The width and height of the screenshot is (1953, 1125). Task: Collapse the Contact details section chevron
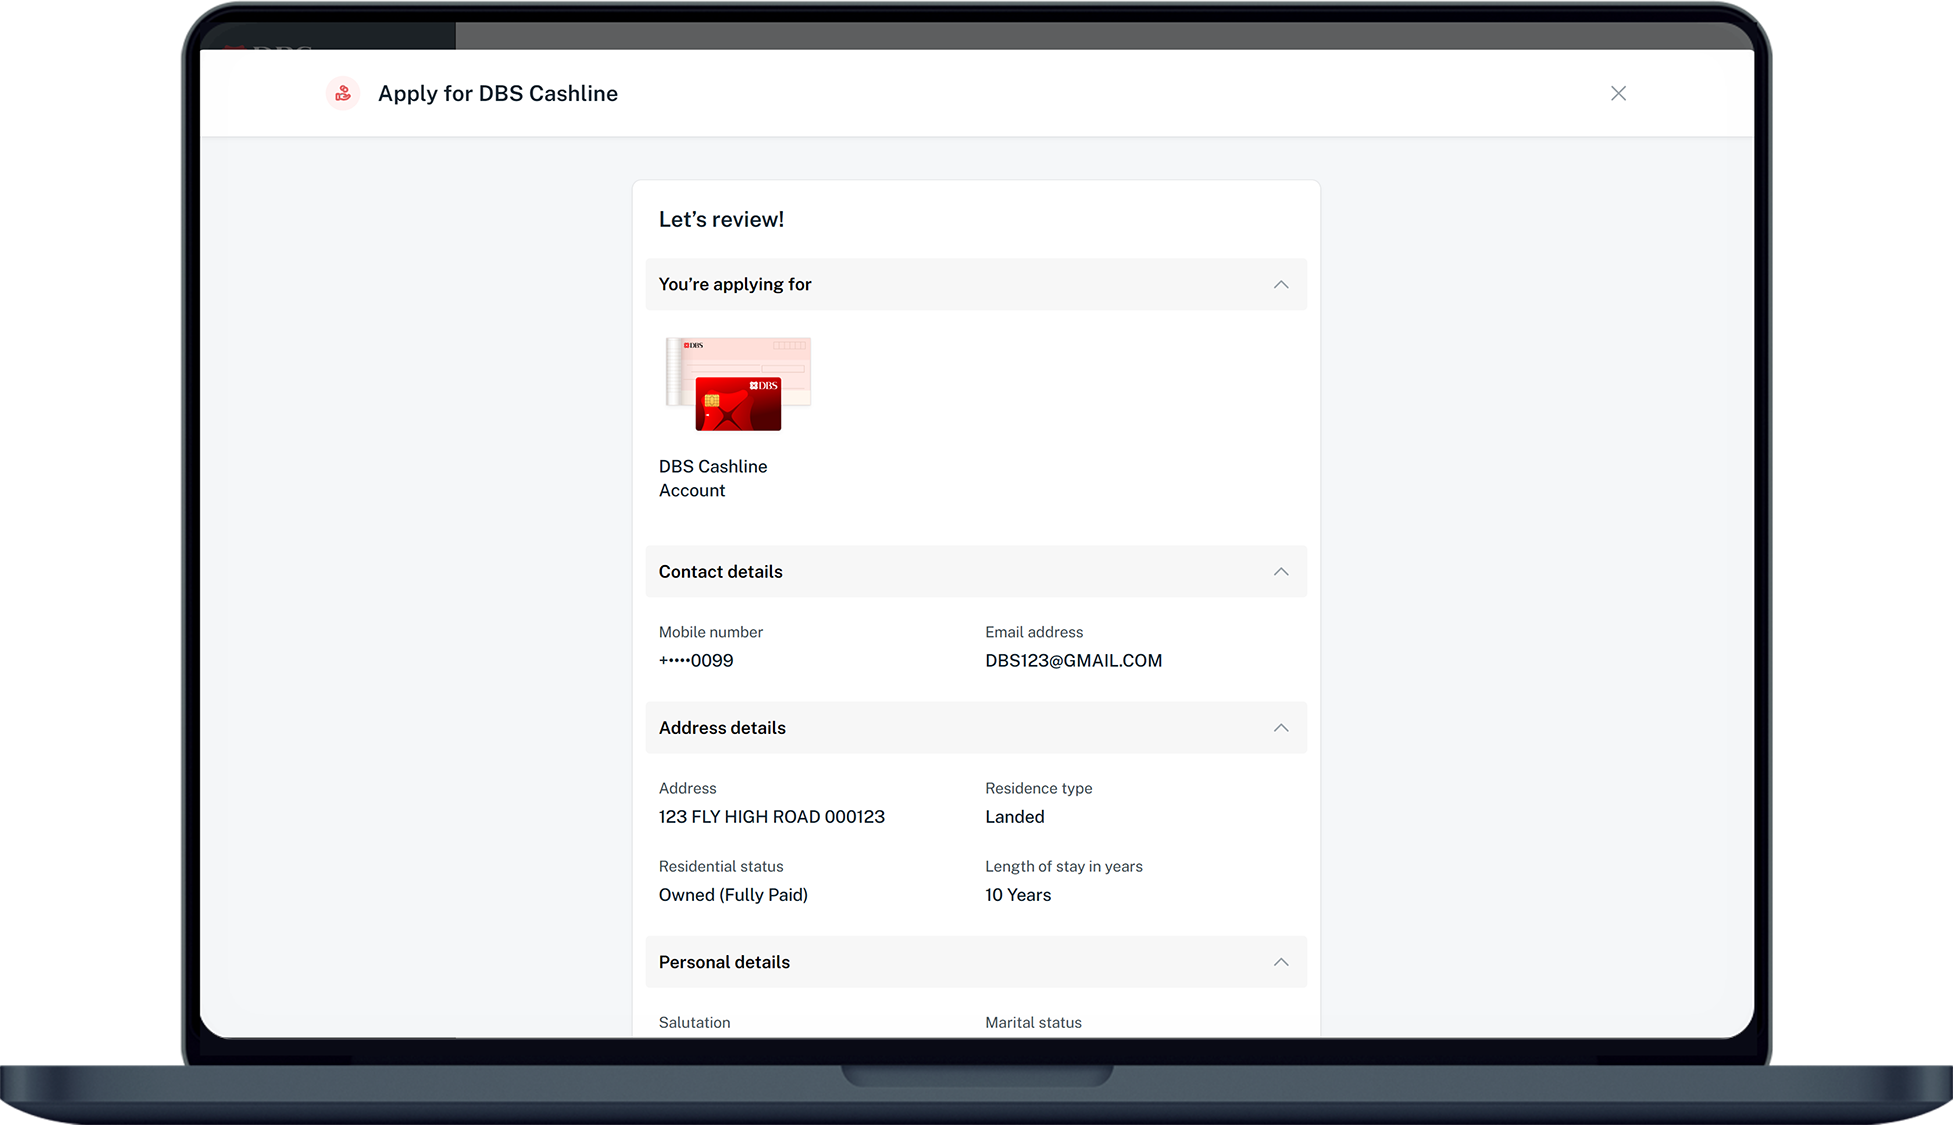click(1280, 572)
